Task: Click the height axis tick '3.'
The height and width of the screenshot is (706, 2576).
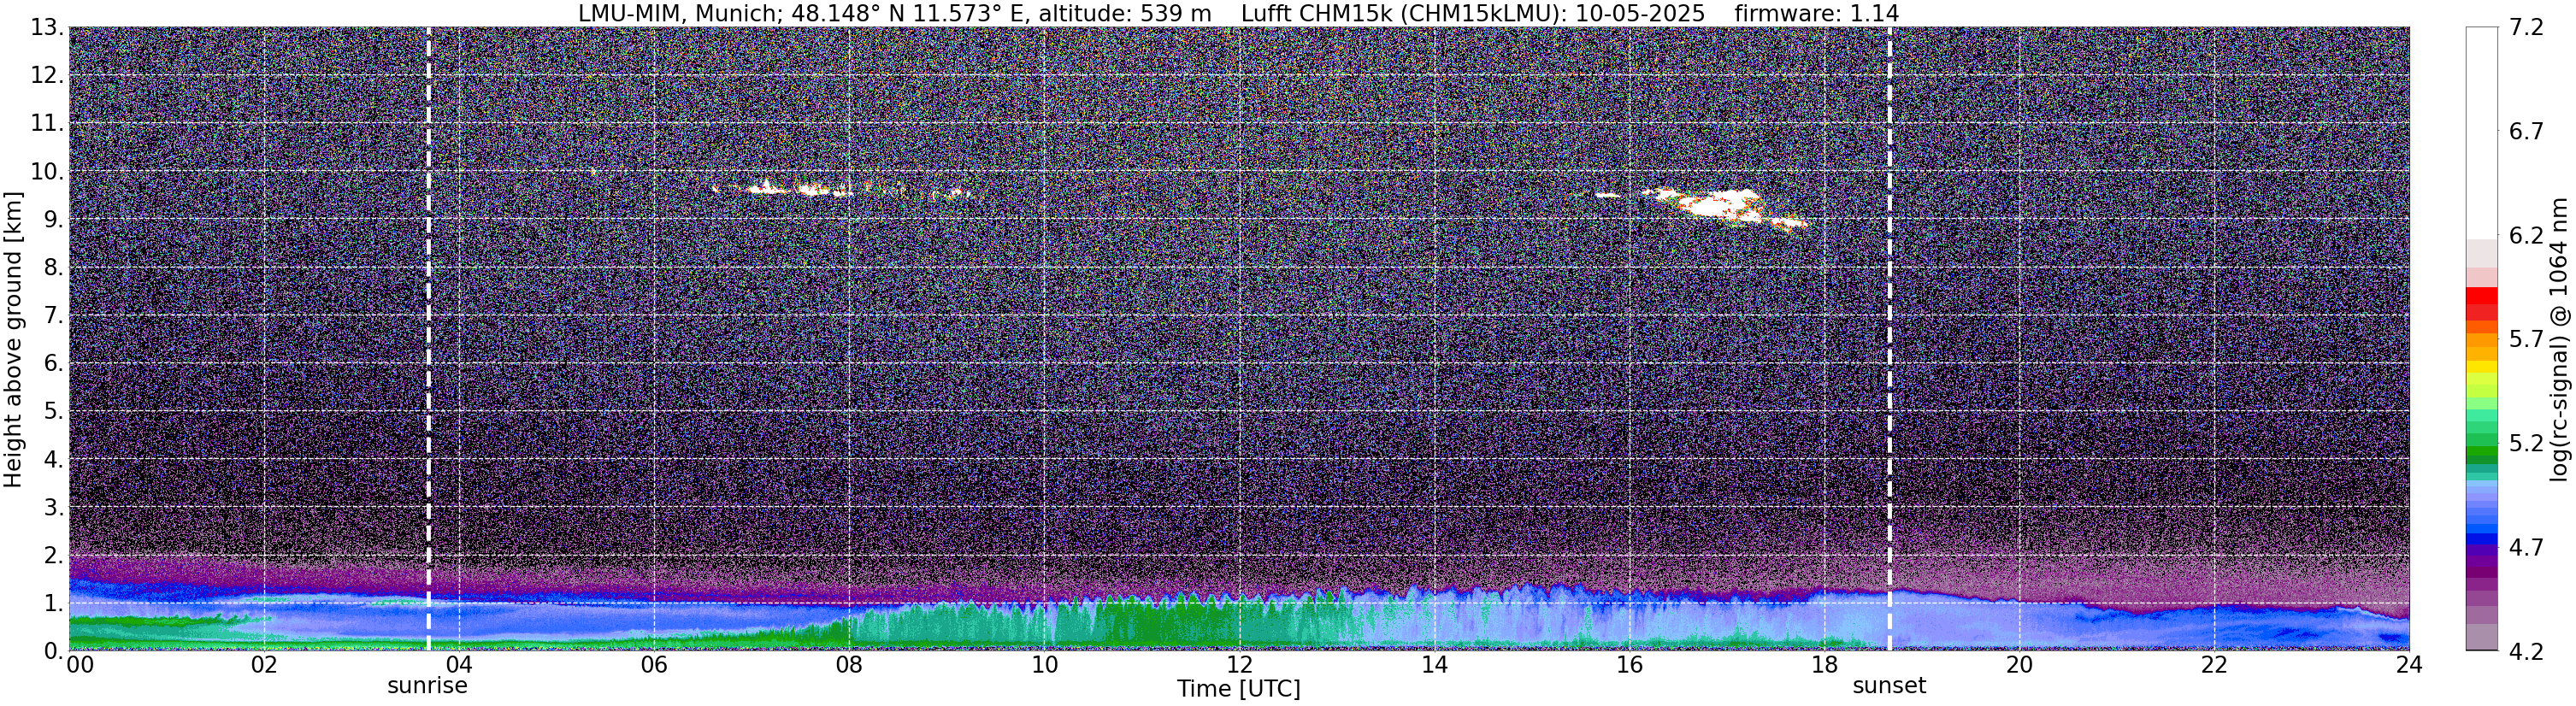Action: pos(54,507)
